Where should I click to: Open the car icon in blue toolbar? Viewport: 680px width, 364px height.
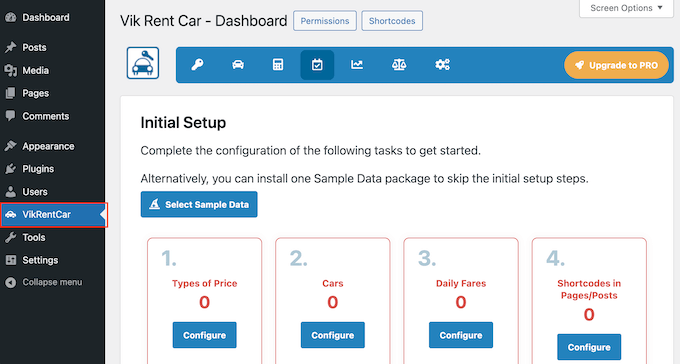click(238, 65)
